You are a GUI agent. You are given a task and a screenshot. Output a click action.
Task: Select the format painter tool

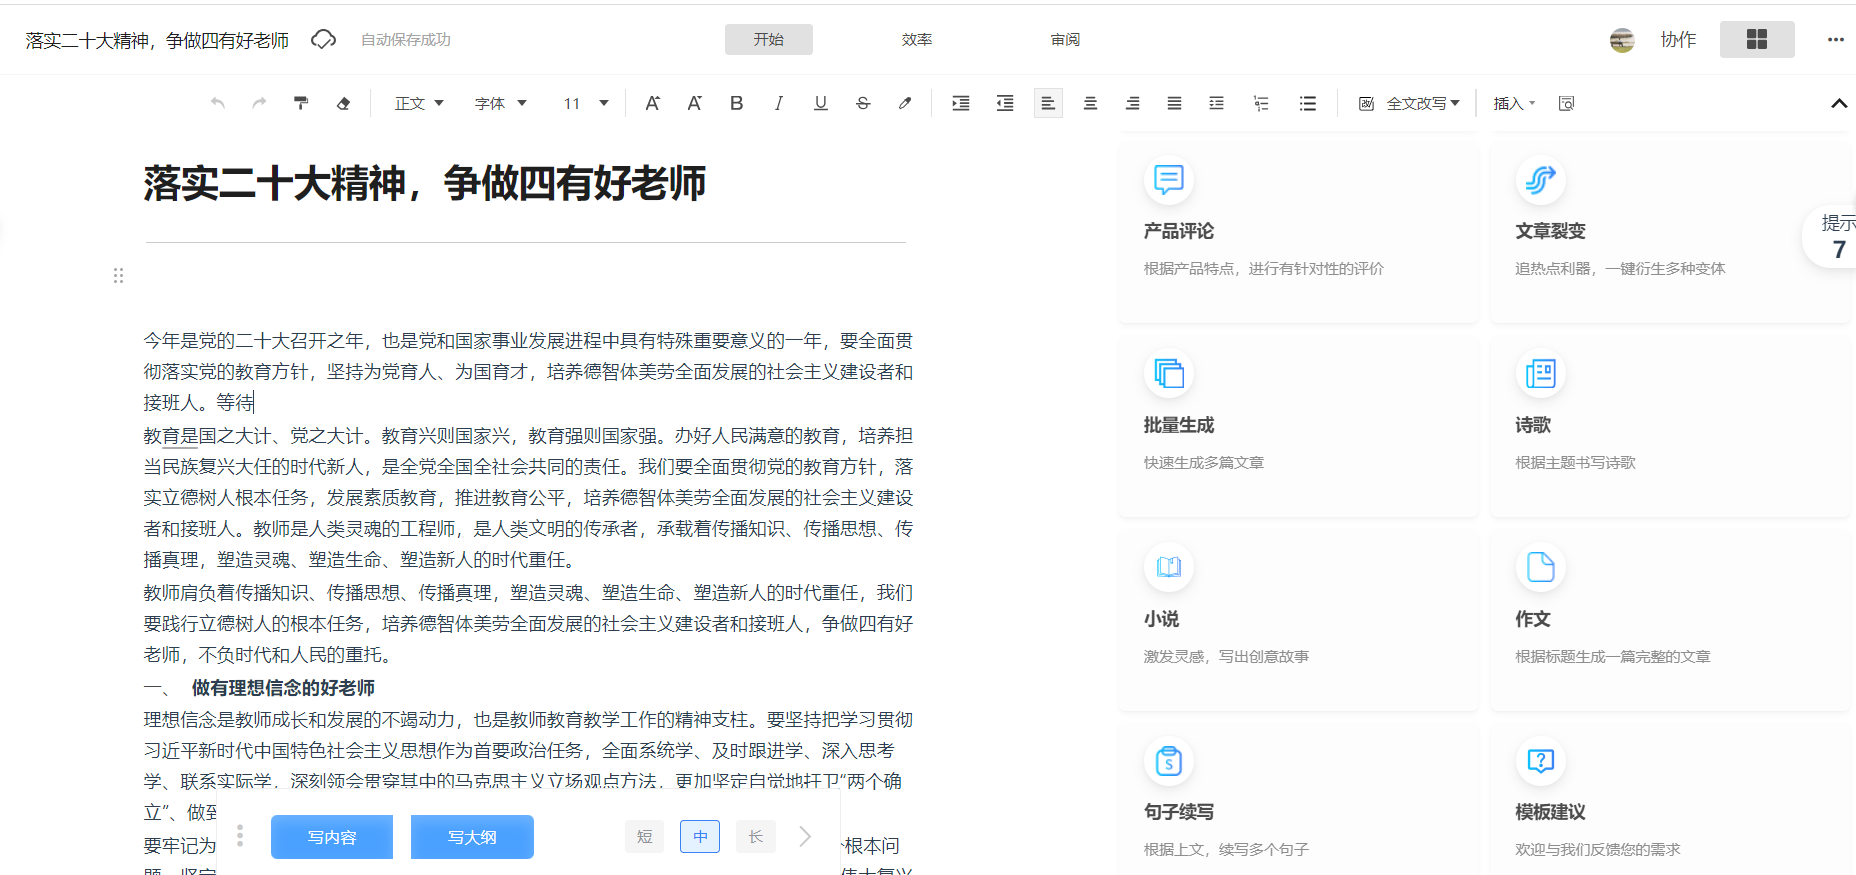click(x=301, y=103)
